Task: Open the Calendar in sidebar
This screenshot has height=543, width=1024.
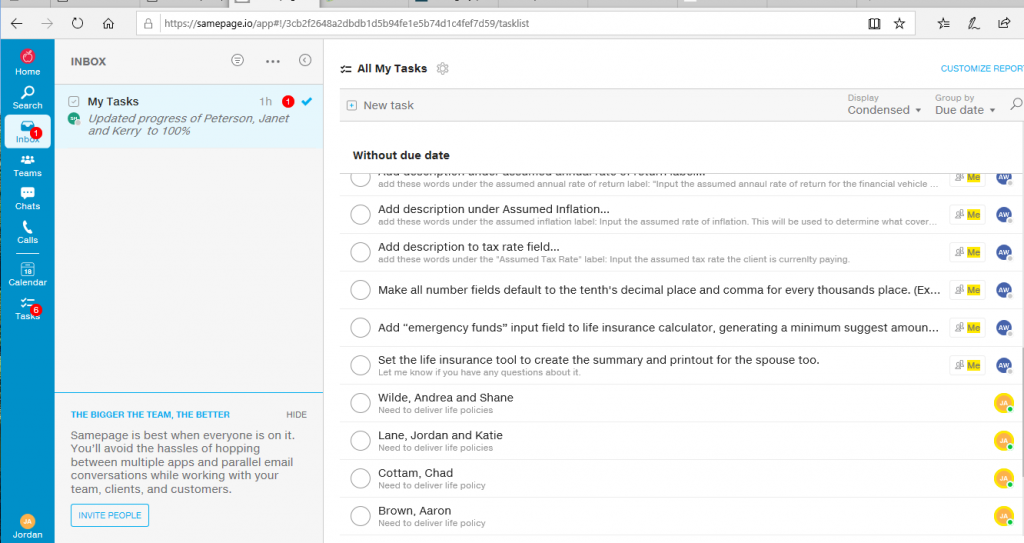Action: point(27,273)
